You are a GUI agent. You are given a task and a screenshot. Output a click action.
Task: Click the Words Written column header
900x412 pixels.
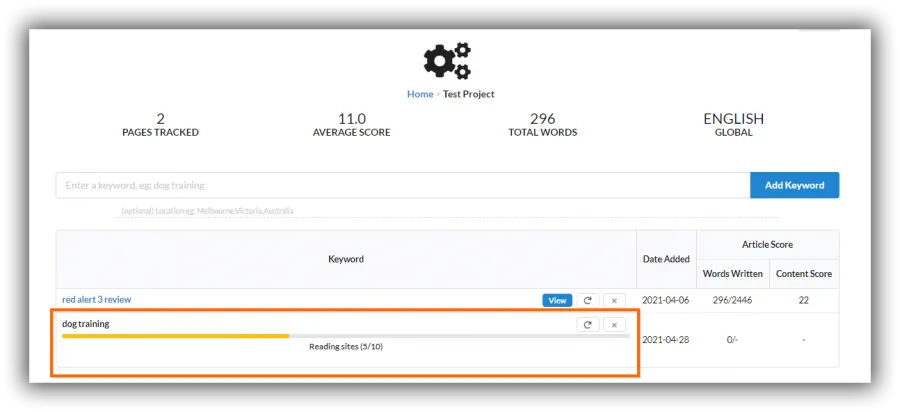pyautogui.click(x=732, y=274)
